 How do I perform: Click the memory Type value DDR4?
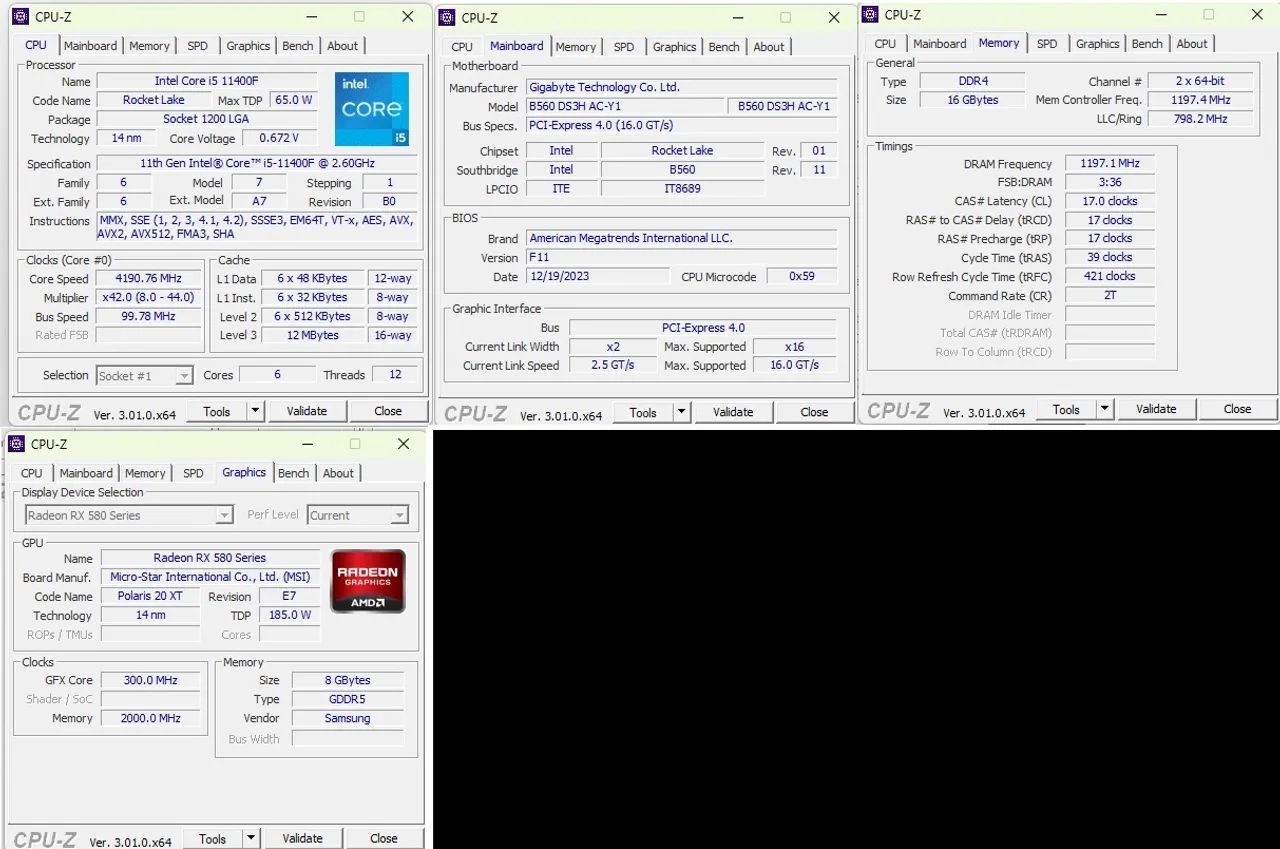tap(971, 81)
